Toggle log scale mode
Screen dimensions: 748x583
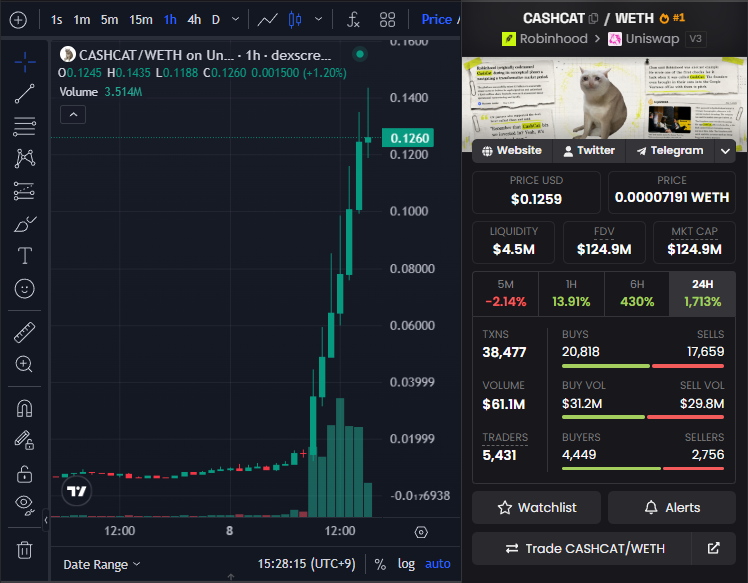pyautogui.click(x=406, y=564)
